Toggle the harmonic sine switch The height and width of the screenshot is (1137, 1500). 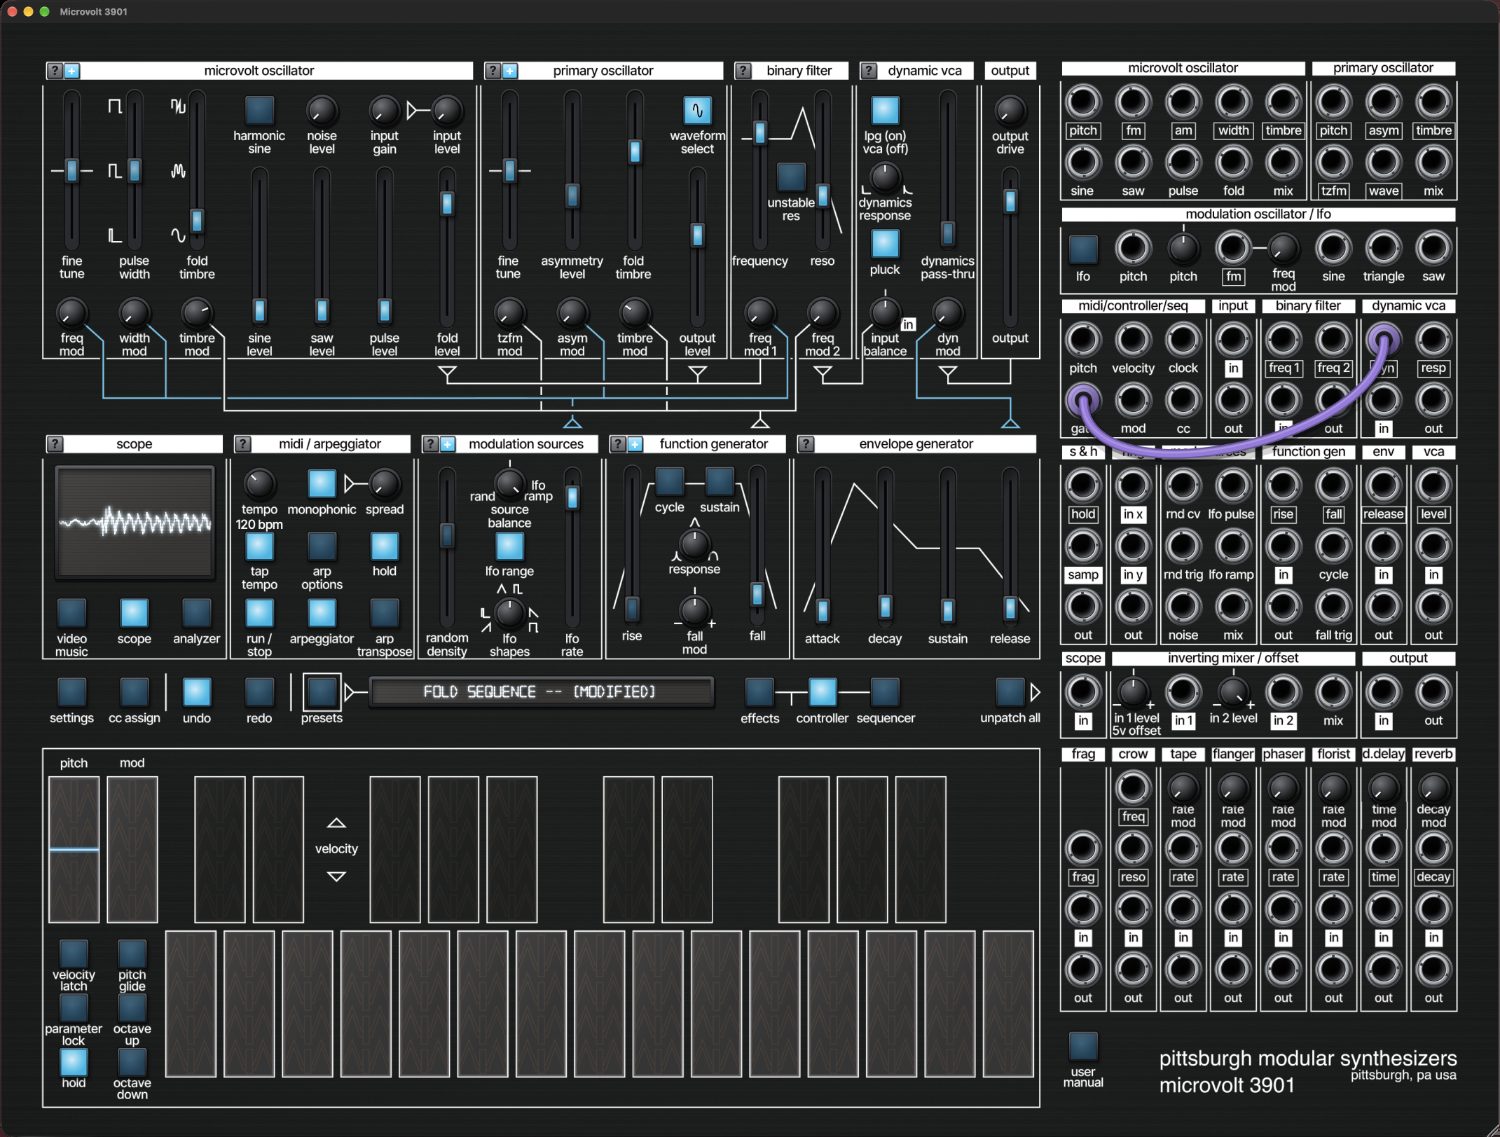click(259, 110)
